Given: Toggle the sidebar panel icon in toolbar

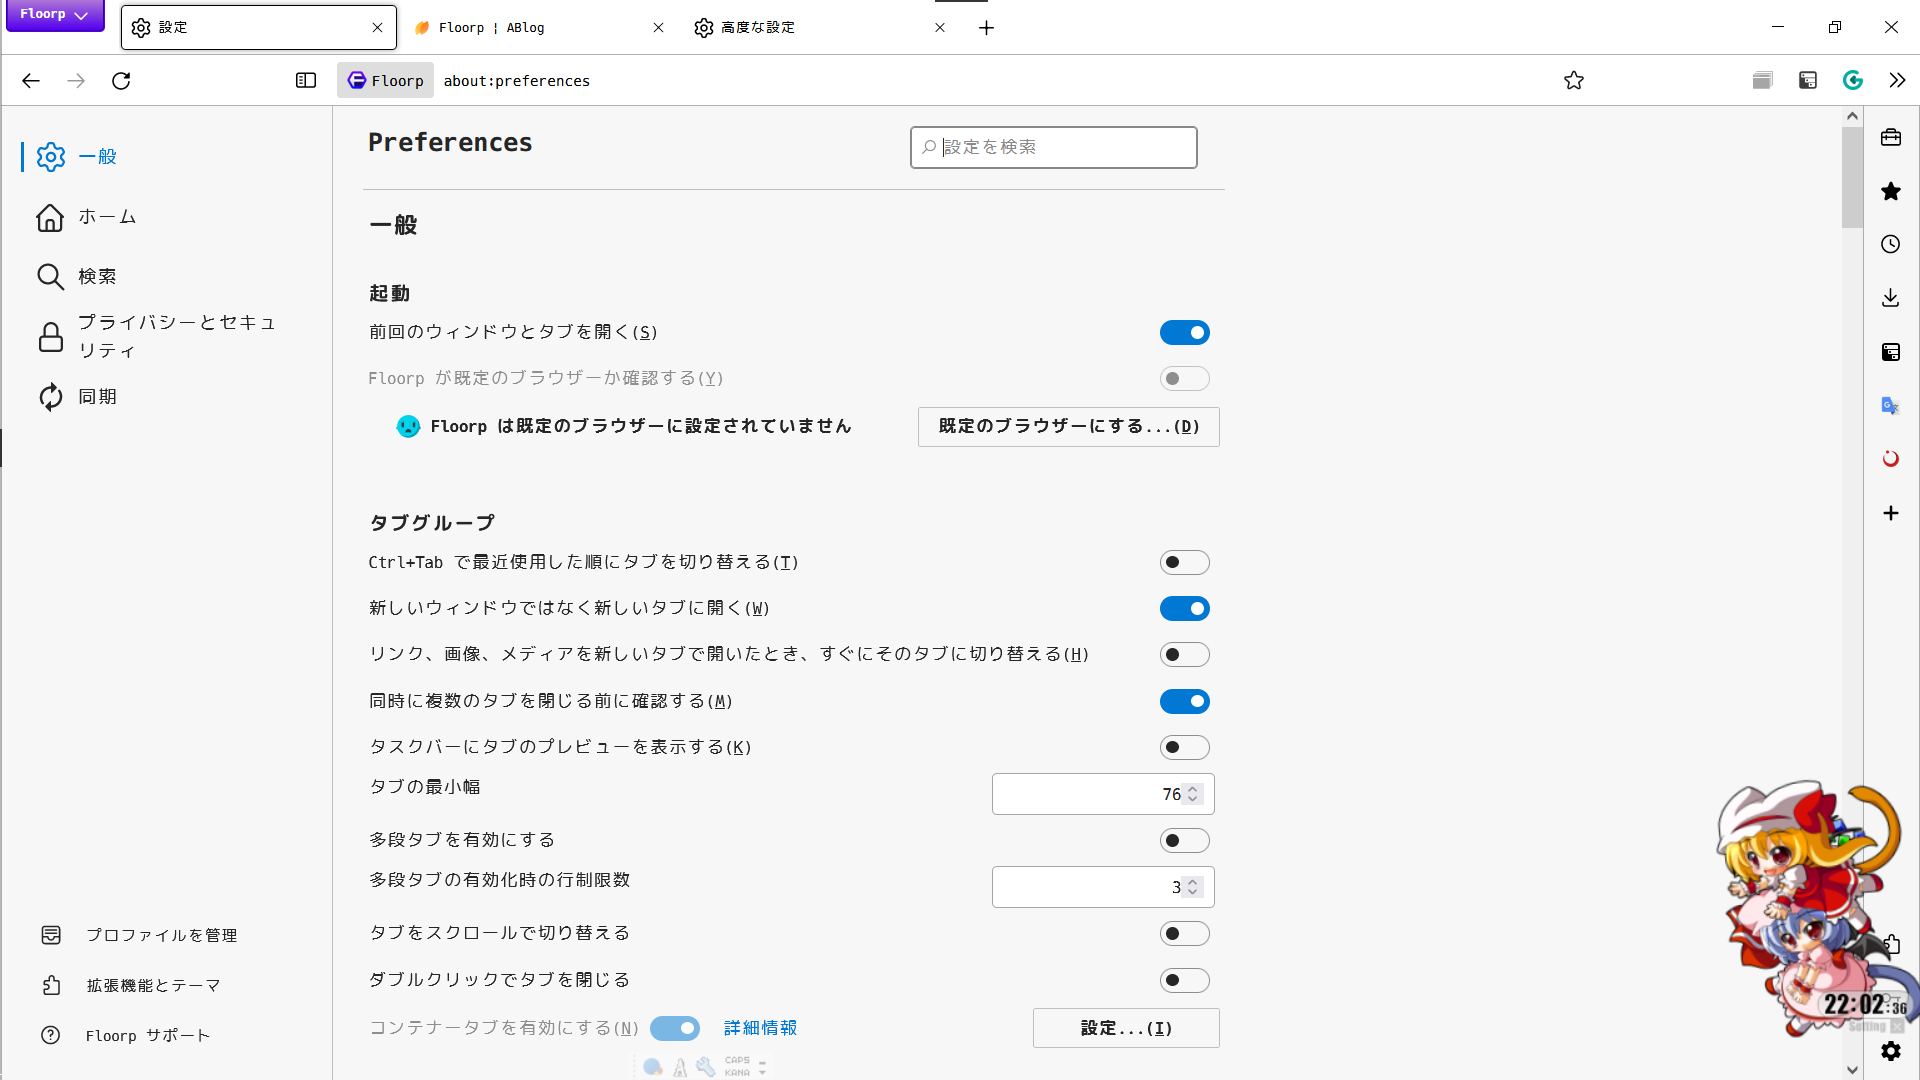Looking at the screenshot, I should [x=306, y=81].
